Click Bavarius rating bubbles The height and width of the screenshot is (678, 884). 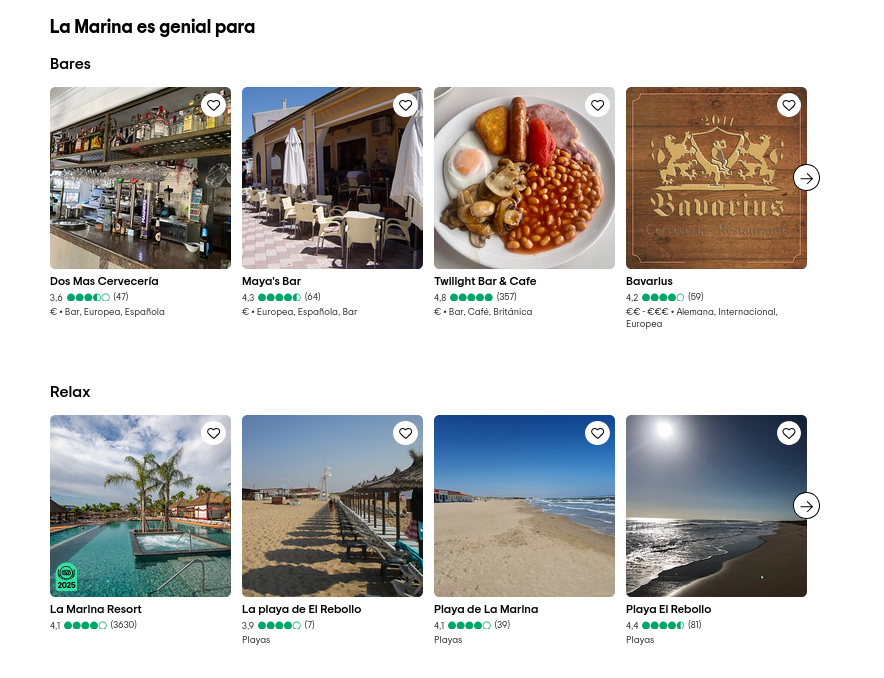[663, 298]
